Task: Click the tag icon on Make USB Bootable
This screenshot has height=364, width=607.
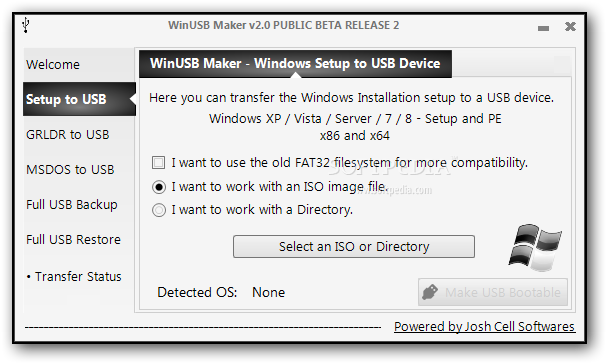Action: click(430, 292)
